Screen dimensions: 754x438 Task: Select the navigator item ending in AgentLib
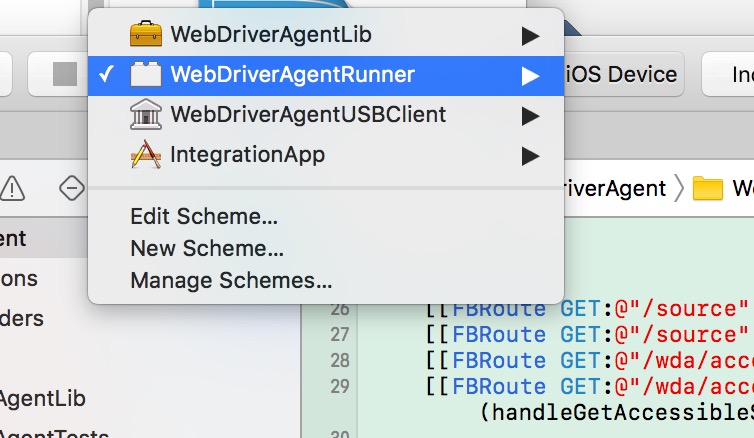[42, 399]
